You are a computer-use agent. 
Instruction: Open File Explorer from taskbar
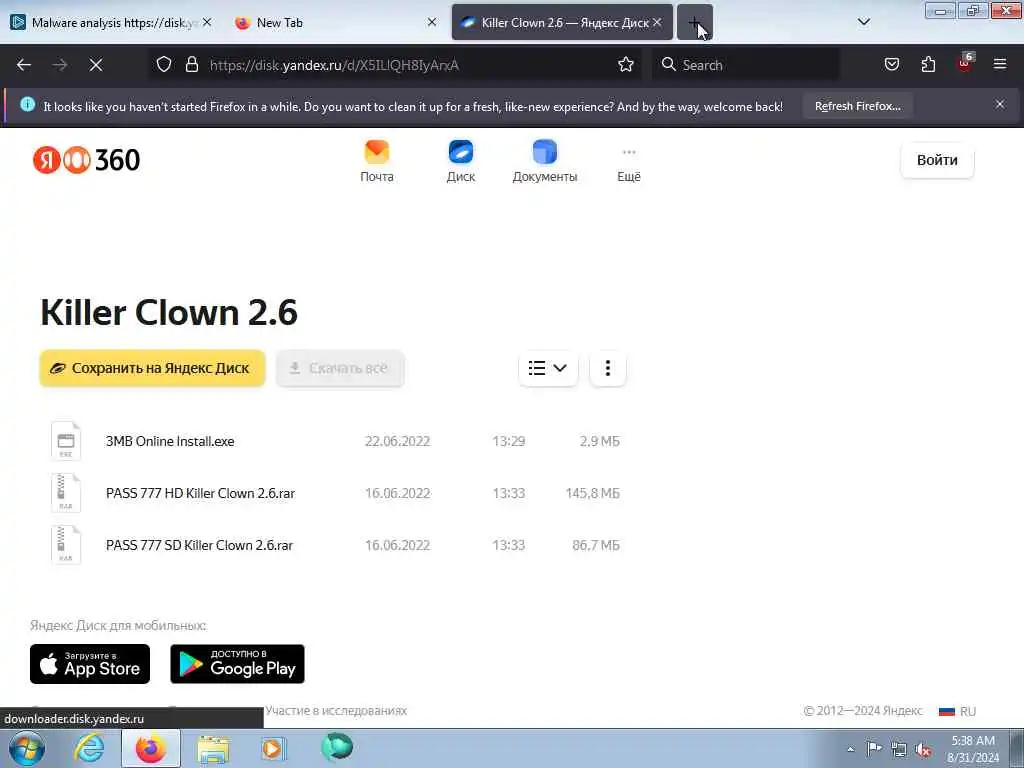213,749
